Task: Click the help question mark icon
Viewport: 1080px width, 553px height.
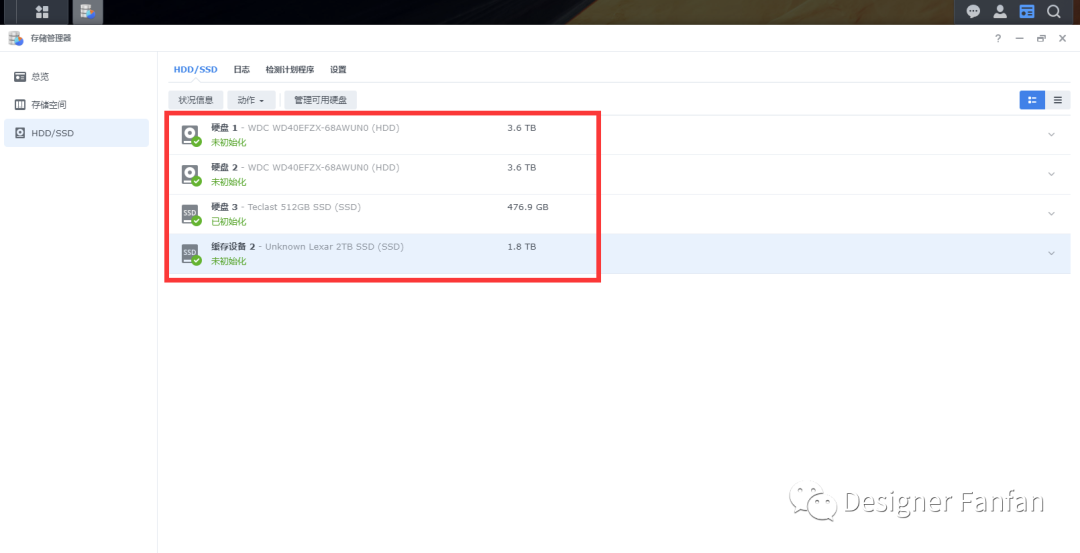Action: pos(998,39)
